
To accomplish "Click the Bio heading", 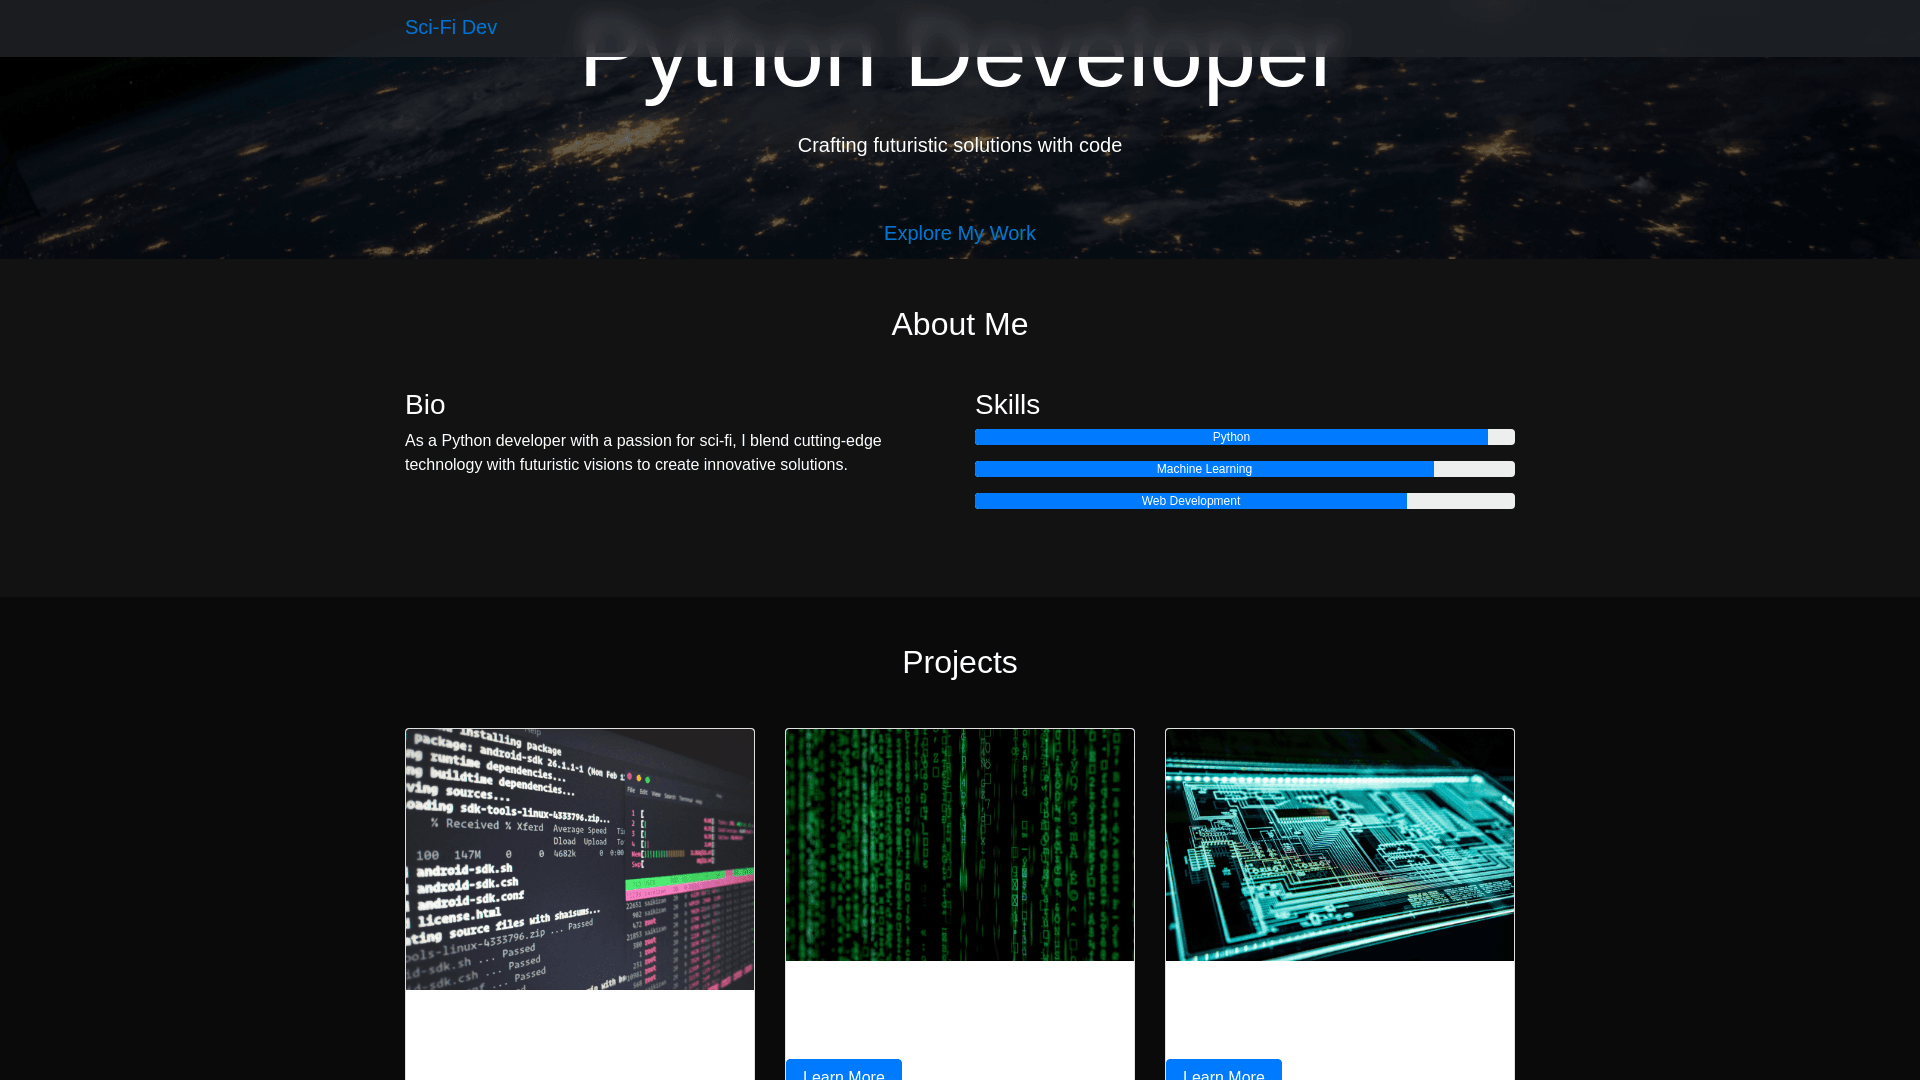I will 425,404.
